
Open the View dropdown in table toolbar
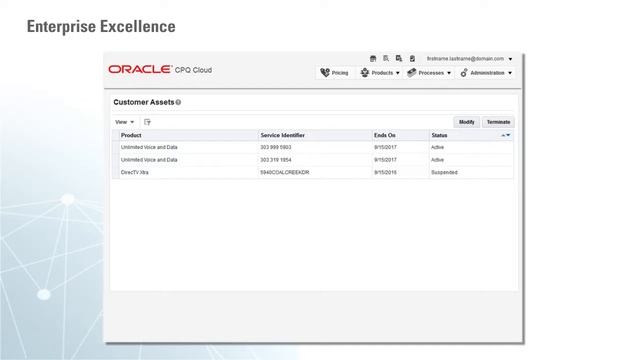pyautogui.click(x=124, y=122)
